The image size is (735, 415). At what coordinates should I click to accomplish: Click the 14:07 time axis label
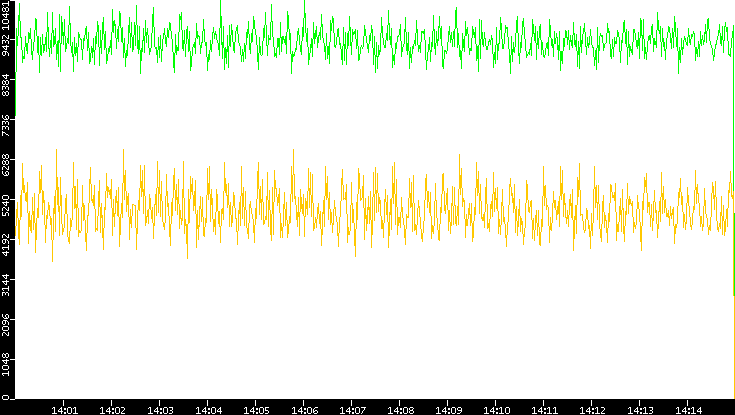pyautogui.click(x=352, y=411)
